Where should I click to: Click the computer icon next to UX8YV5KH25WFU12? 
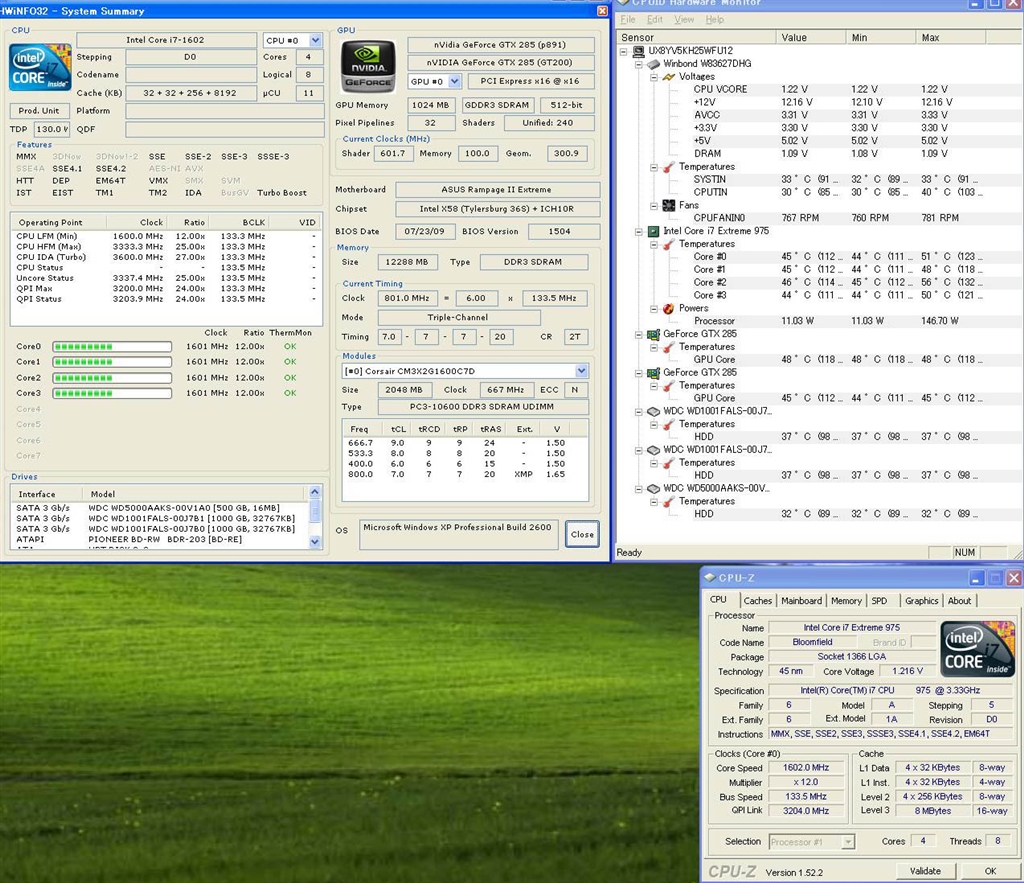coord(637,50)
